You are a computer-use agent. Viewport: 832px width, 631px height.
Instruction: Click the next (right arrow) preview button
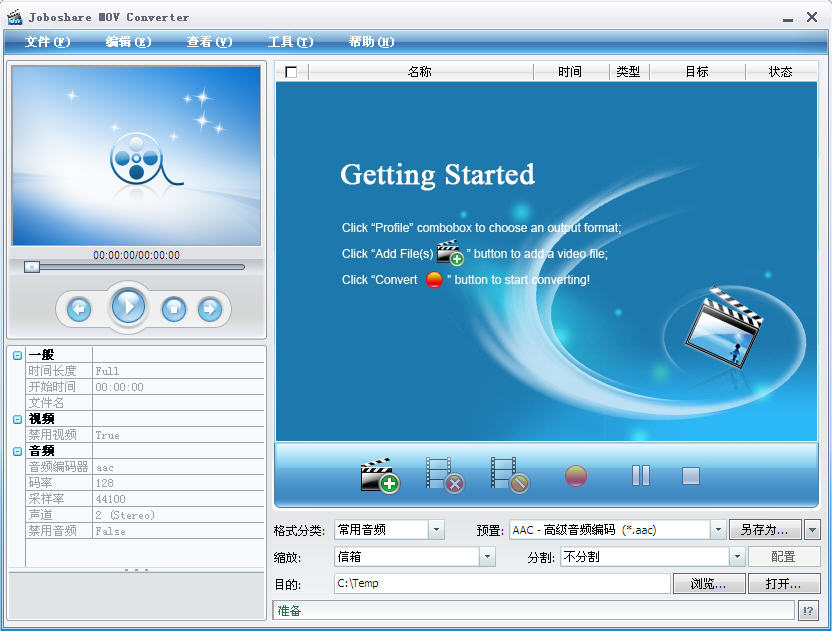point(210,309)
